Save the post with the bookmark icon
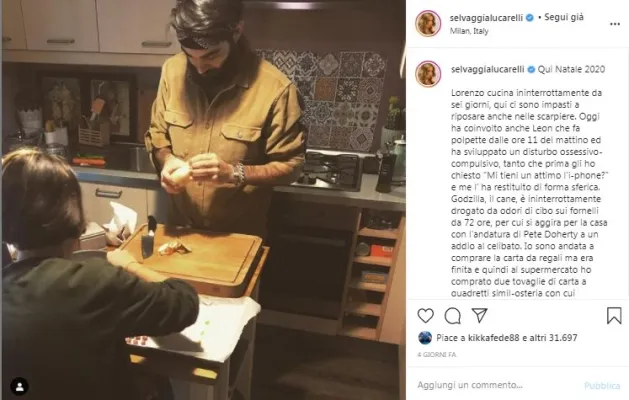Viewport: 629px width, 400px height. (614, 316)
